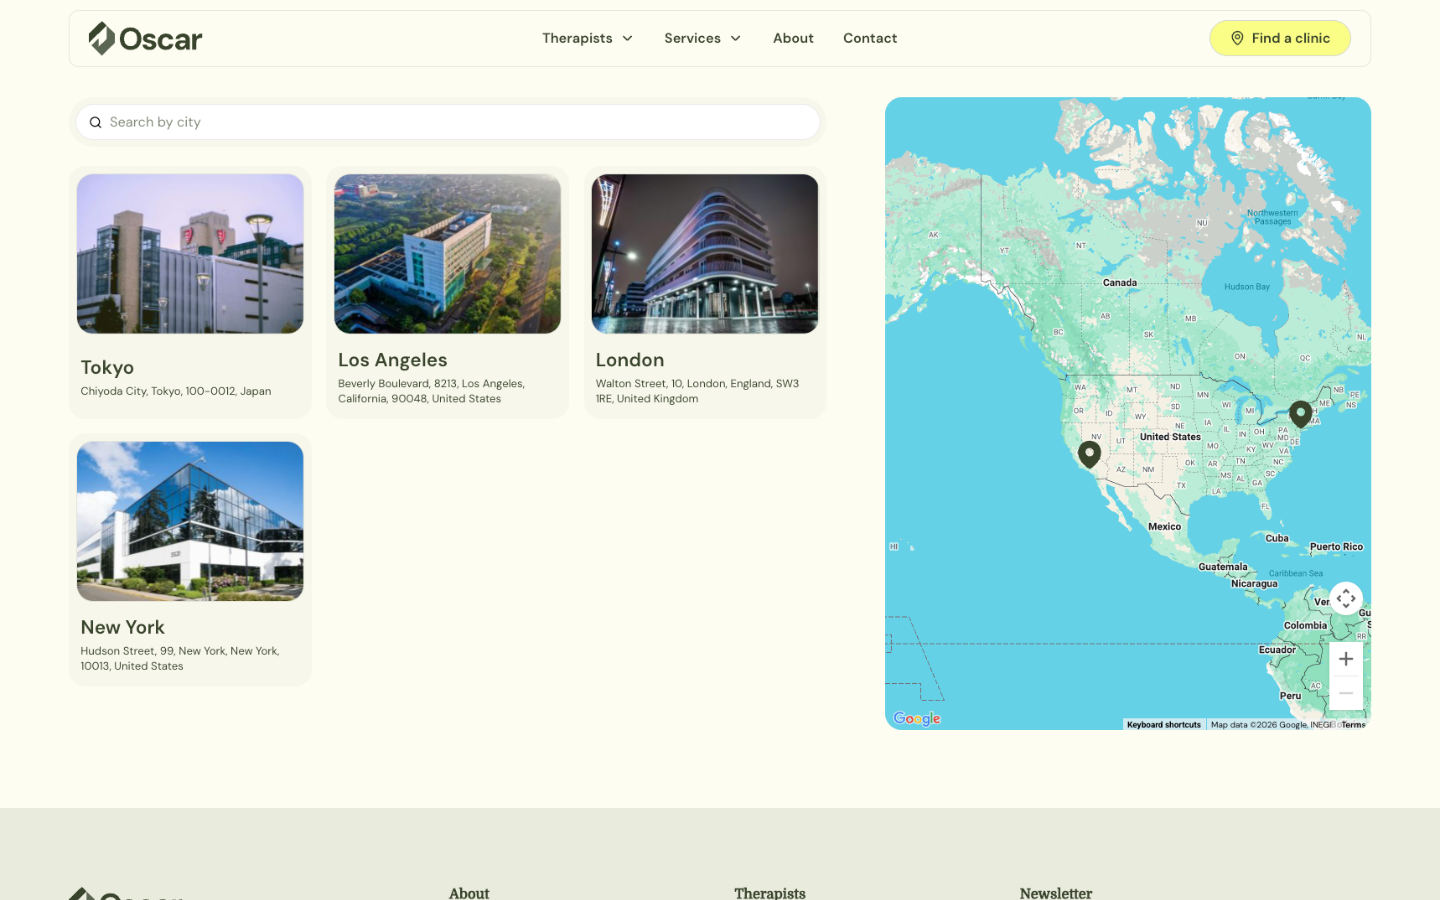Click the Los Angeles map pin marker
Image resolution: width=1440 pixels, height=900 pixels.
[x=1089, y=454]
